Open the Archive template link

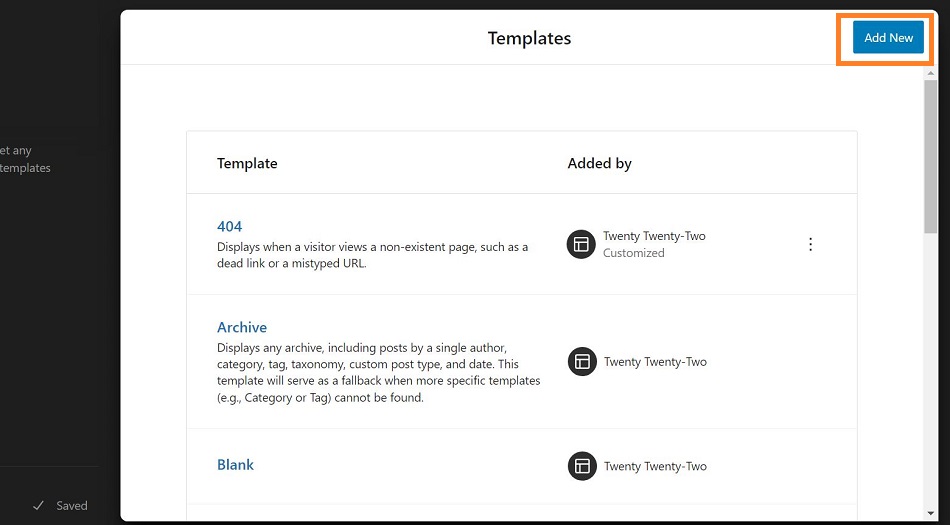tap(242, 328)
